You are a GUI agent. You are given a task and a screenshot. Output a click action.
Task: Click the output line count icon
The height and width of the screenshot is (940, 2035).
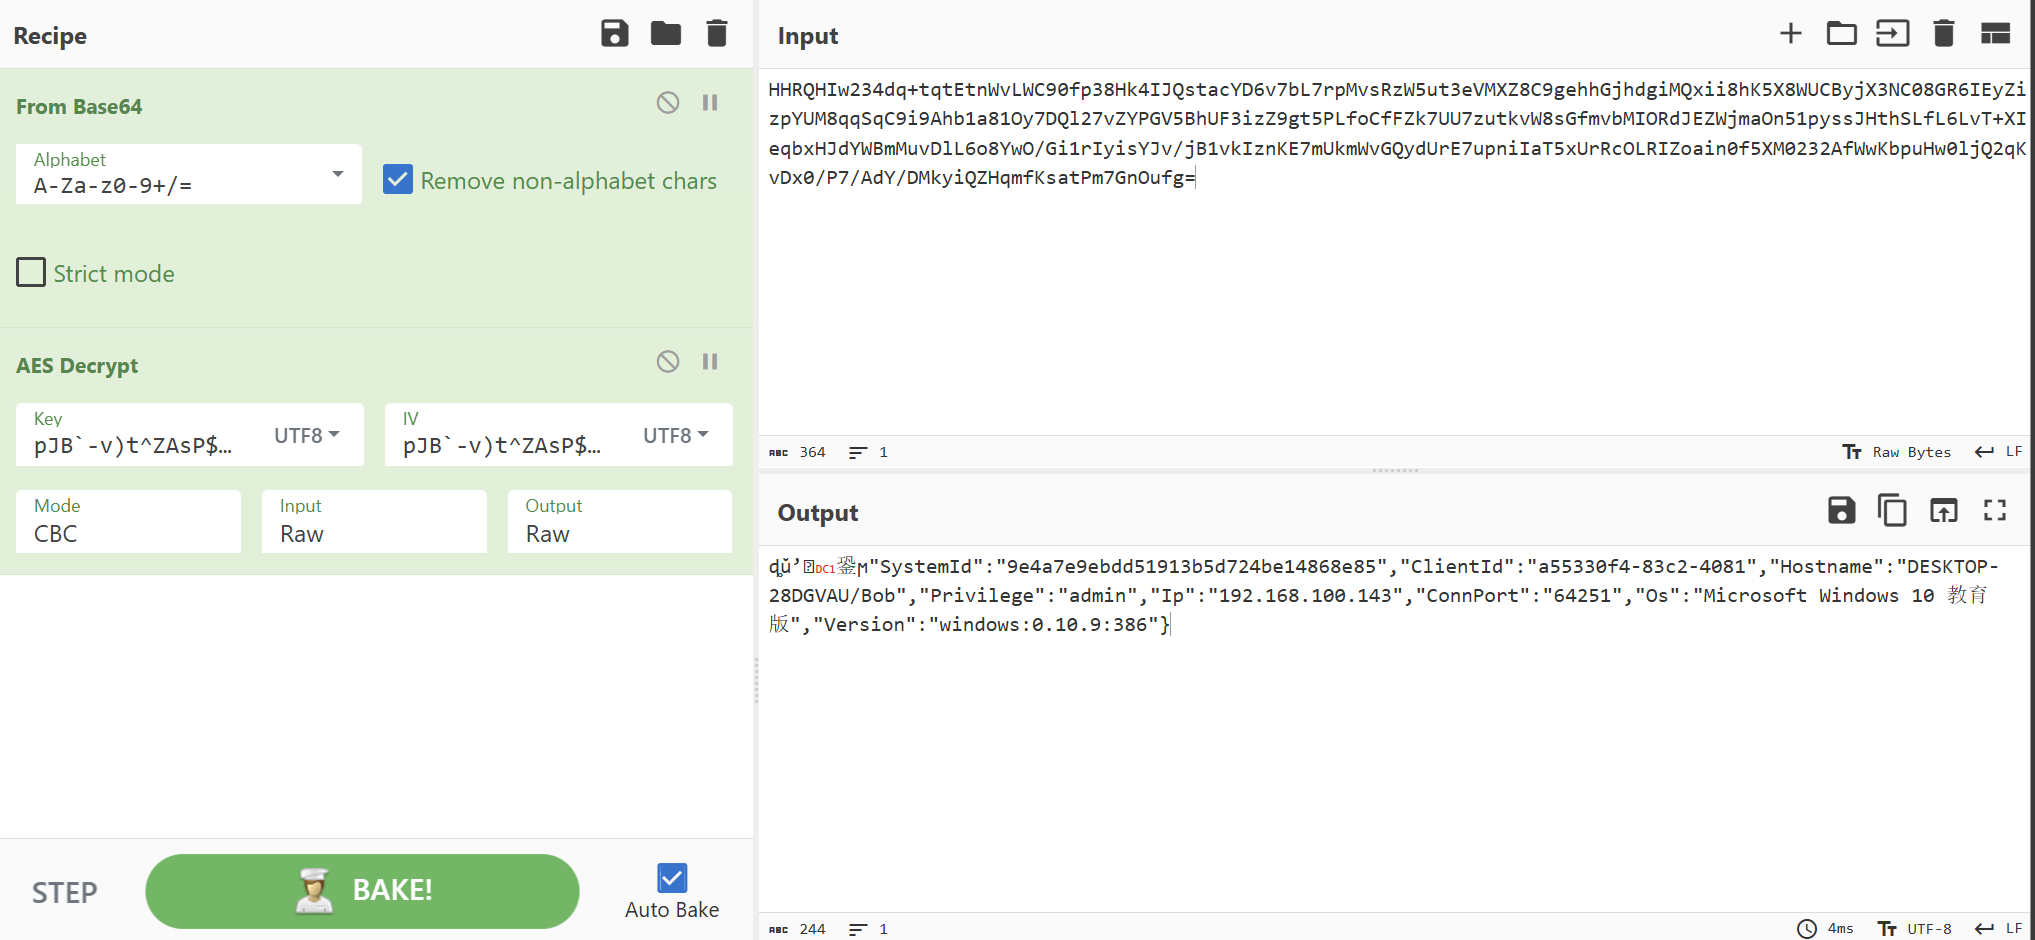[x=858, y=929]
